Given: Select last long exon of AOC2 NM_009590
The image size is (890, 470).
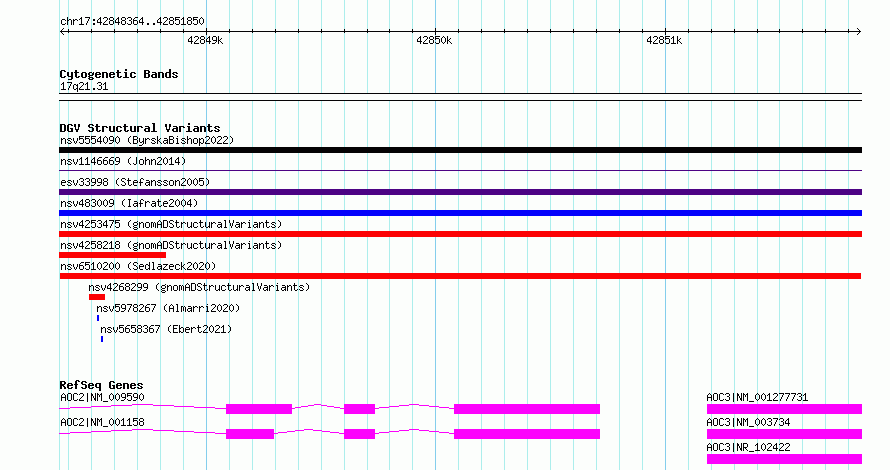Looking at the screenshot, I should point(527,409).
